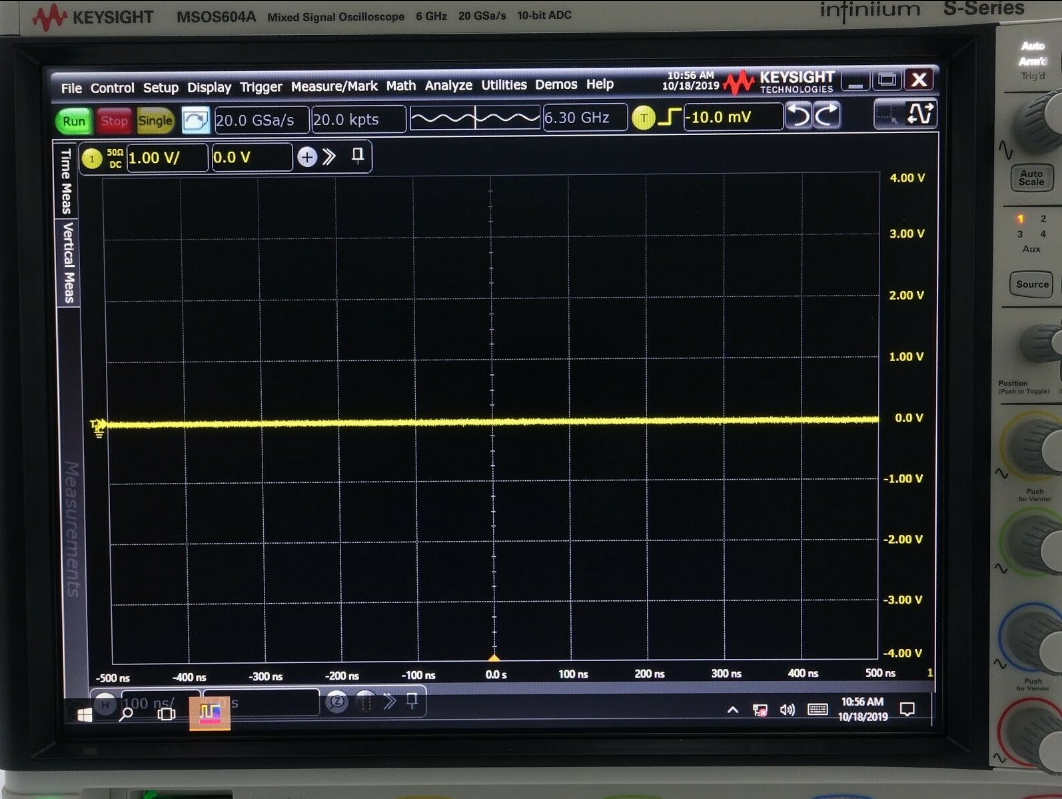Click the yellow Single acquisition button
The image size is (1062, 799).
point(155,121)
